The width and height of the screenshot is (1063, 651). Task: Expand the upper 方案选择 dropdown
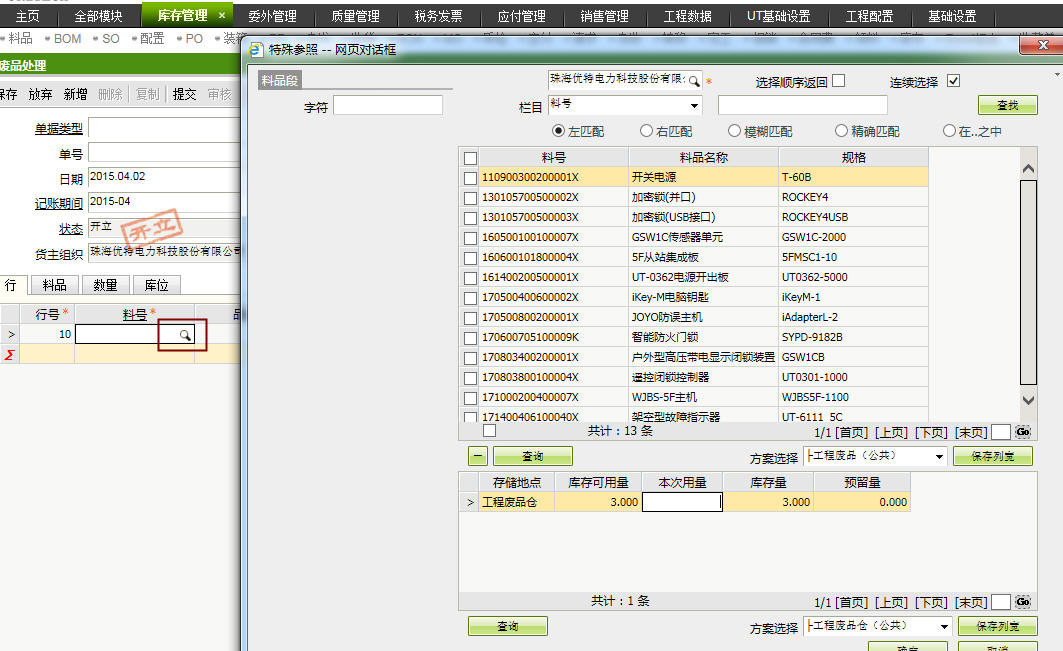coord(938,457)
